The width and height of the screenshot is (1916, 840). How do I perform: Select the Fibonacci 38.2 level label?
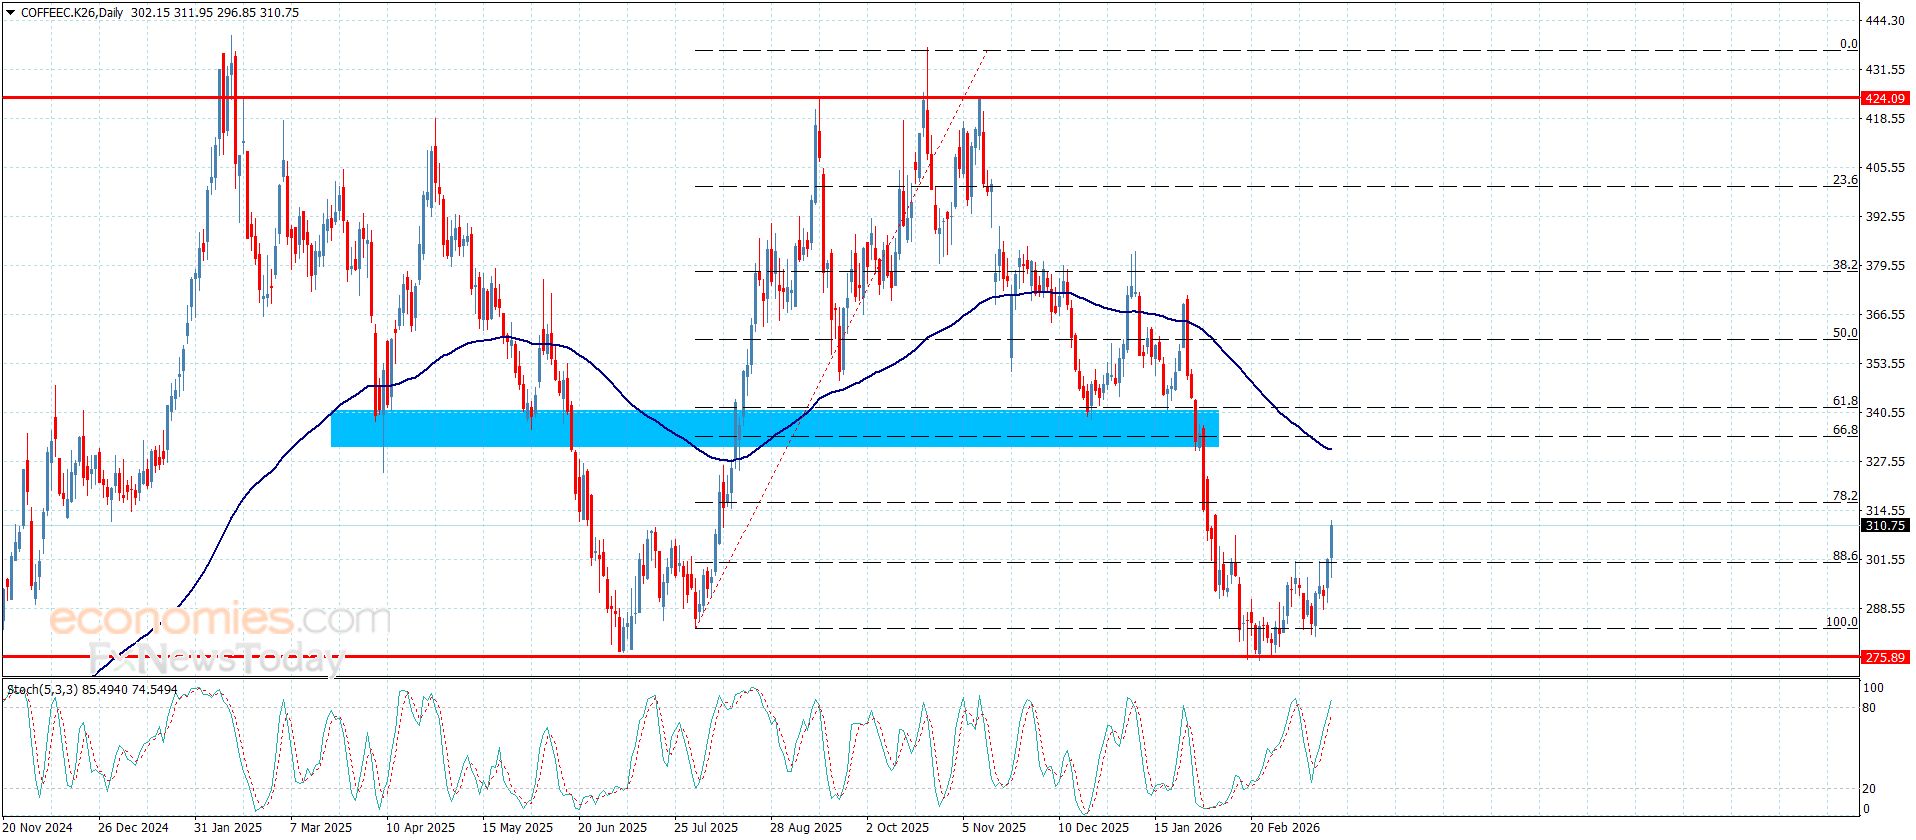pyautogui.click(x=1845, y=265)
